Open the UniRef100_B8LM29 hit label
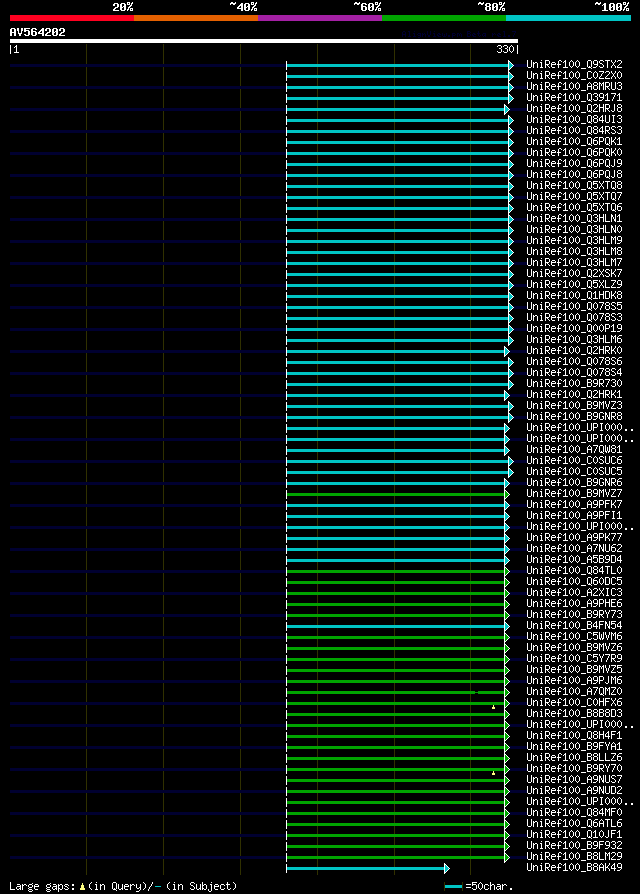The height and width of the screenshot is (894, 640). click(x=574, y=856)
